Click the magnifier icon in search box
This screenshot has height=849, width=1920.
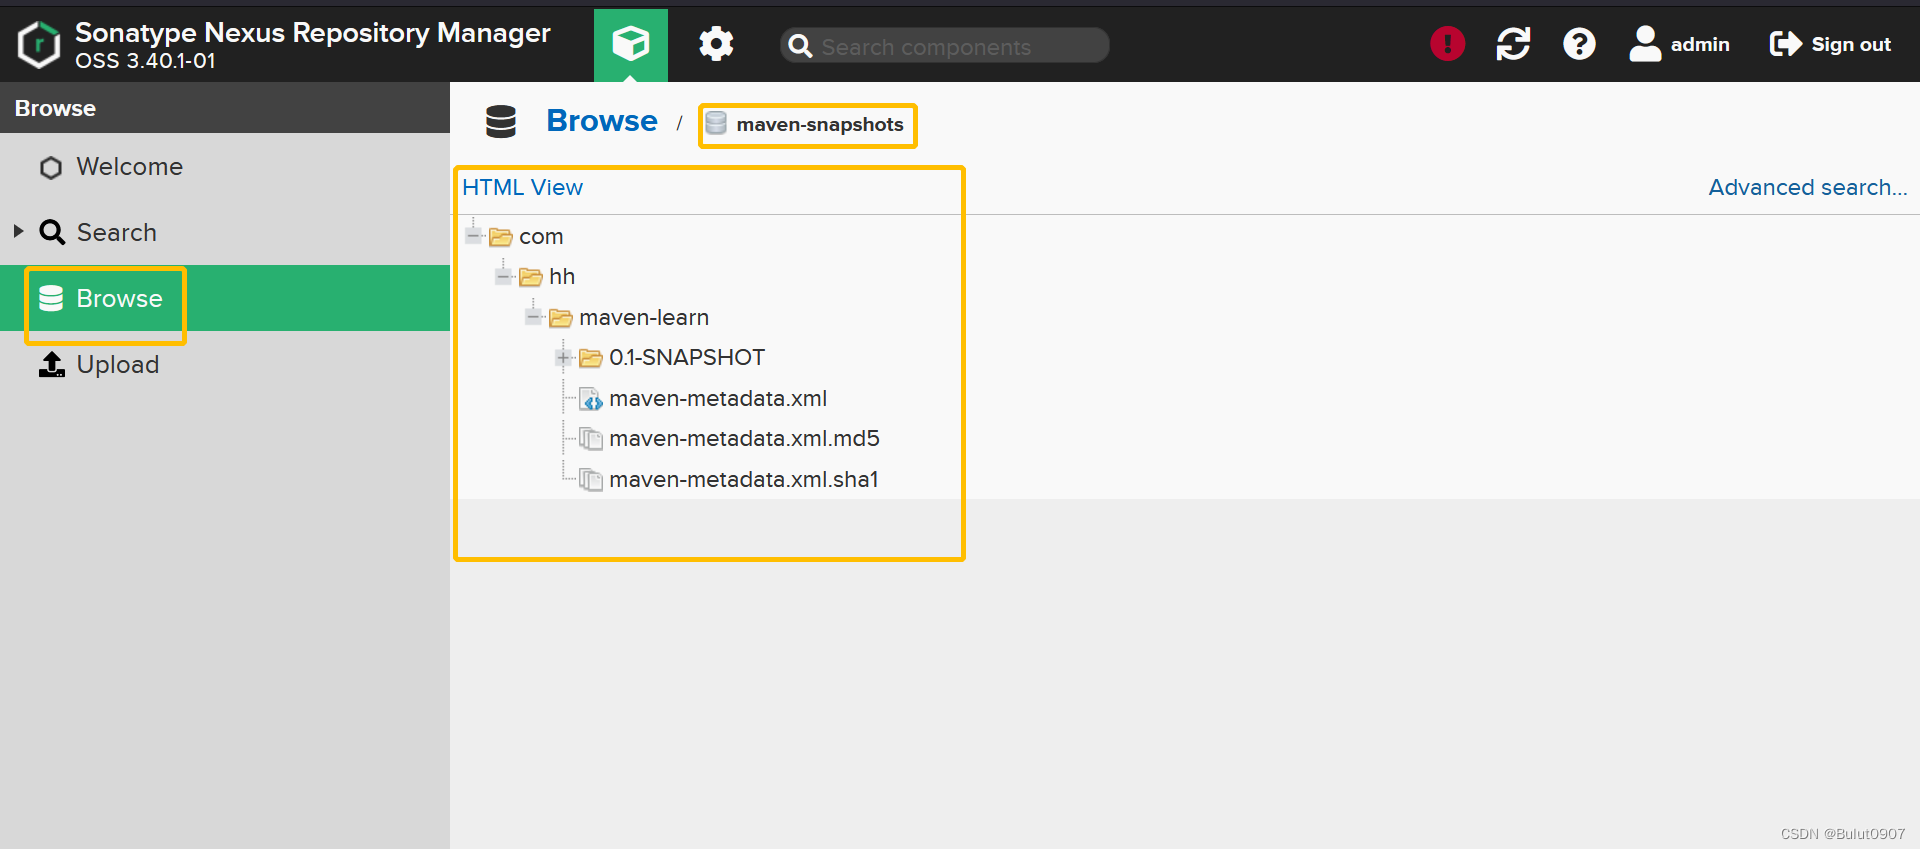pos(800,46)
